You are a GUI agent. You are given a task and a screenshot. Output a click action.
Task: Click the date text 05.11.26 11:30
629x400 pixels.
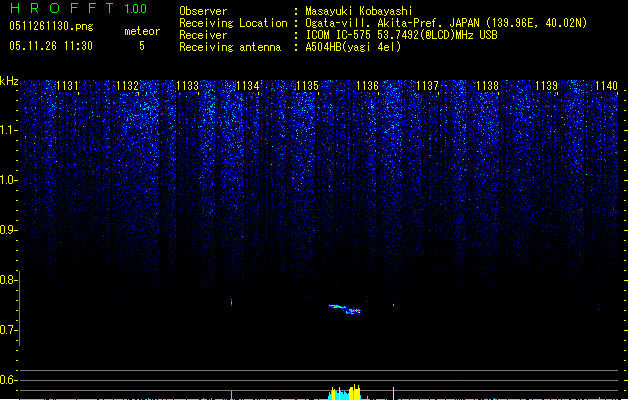tap(51, 46)
